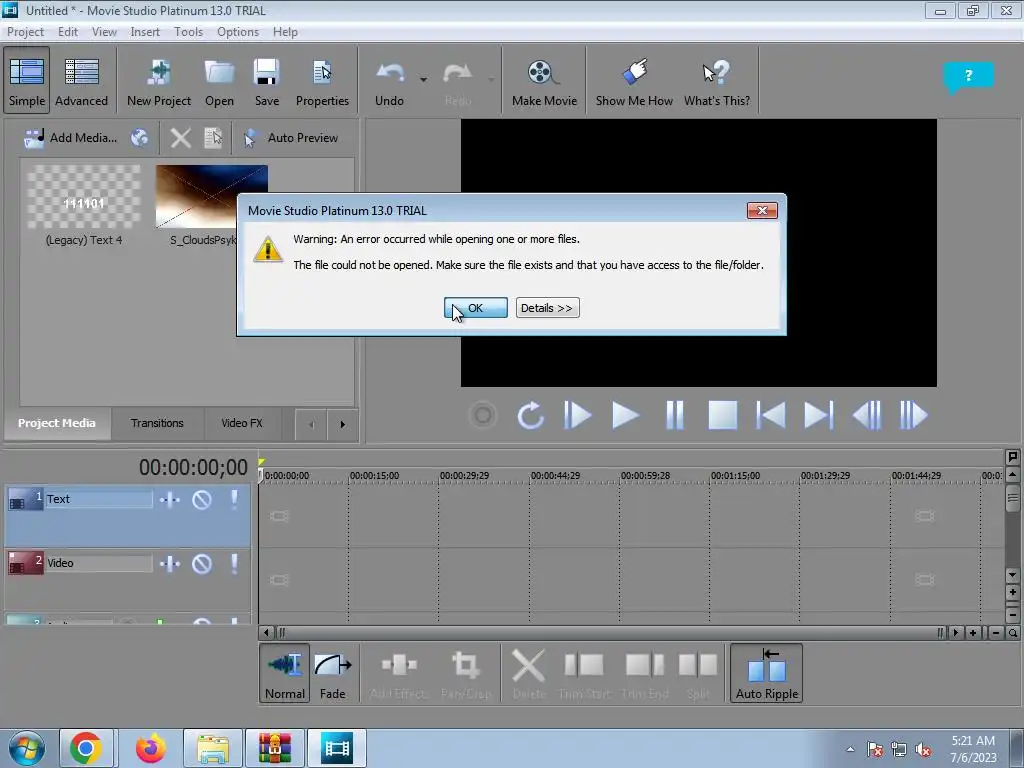Zoom in timeline with plus button
The height and width of the screenshot is (768, 1024).
tap(973, 633)
